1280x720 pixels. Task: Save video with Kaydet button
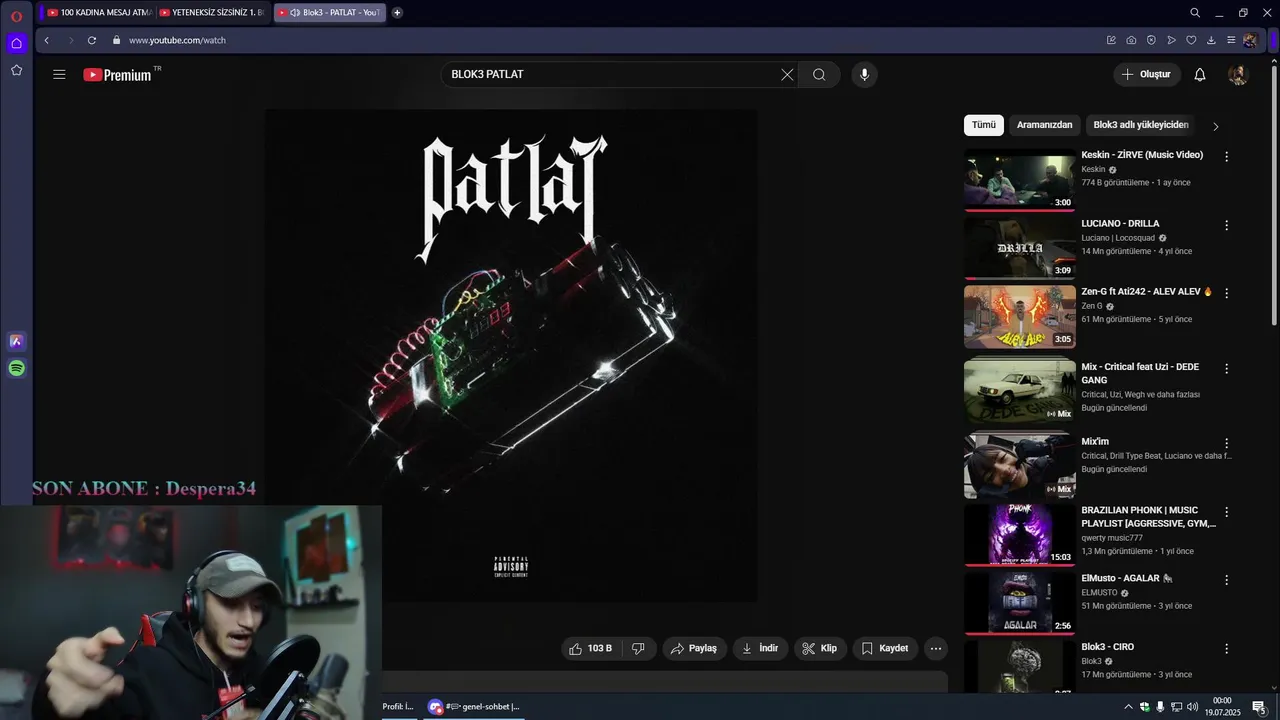tap(885, 648)
